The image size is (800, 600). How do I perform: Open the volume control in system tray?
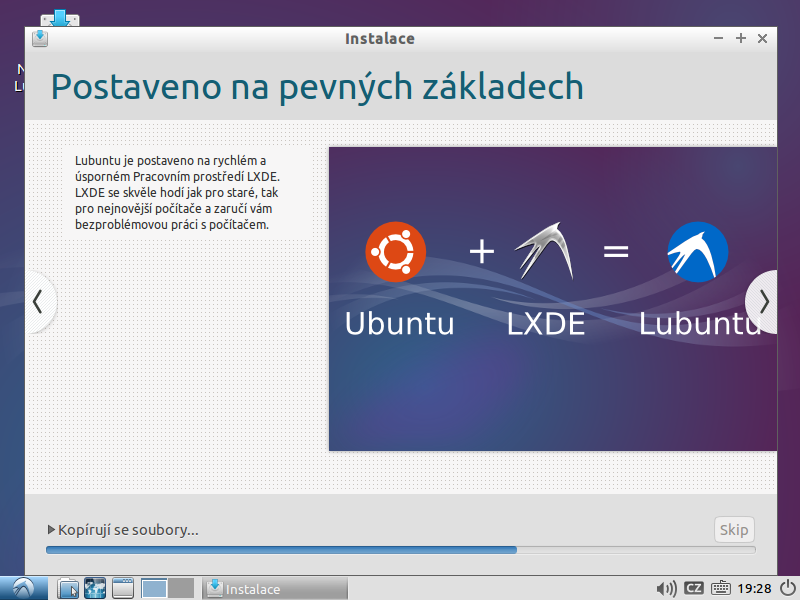665,589
